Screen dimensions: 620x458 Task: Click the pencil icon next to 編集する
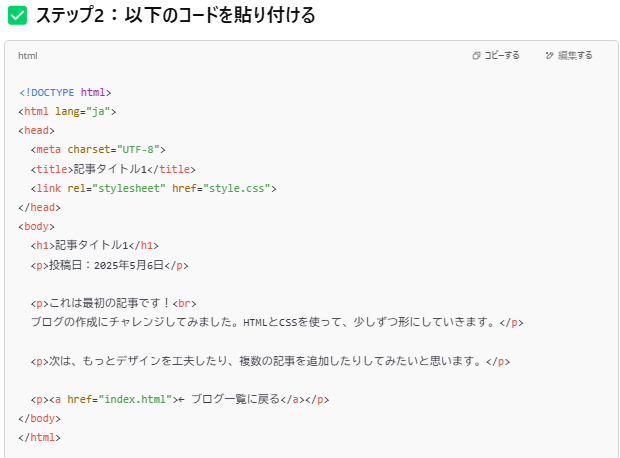tap(549, 56)
